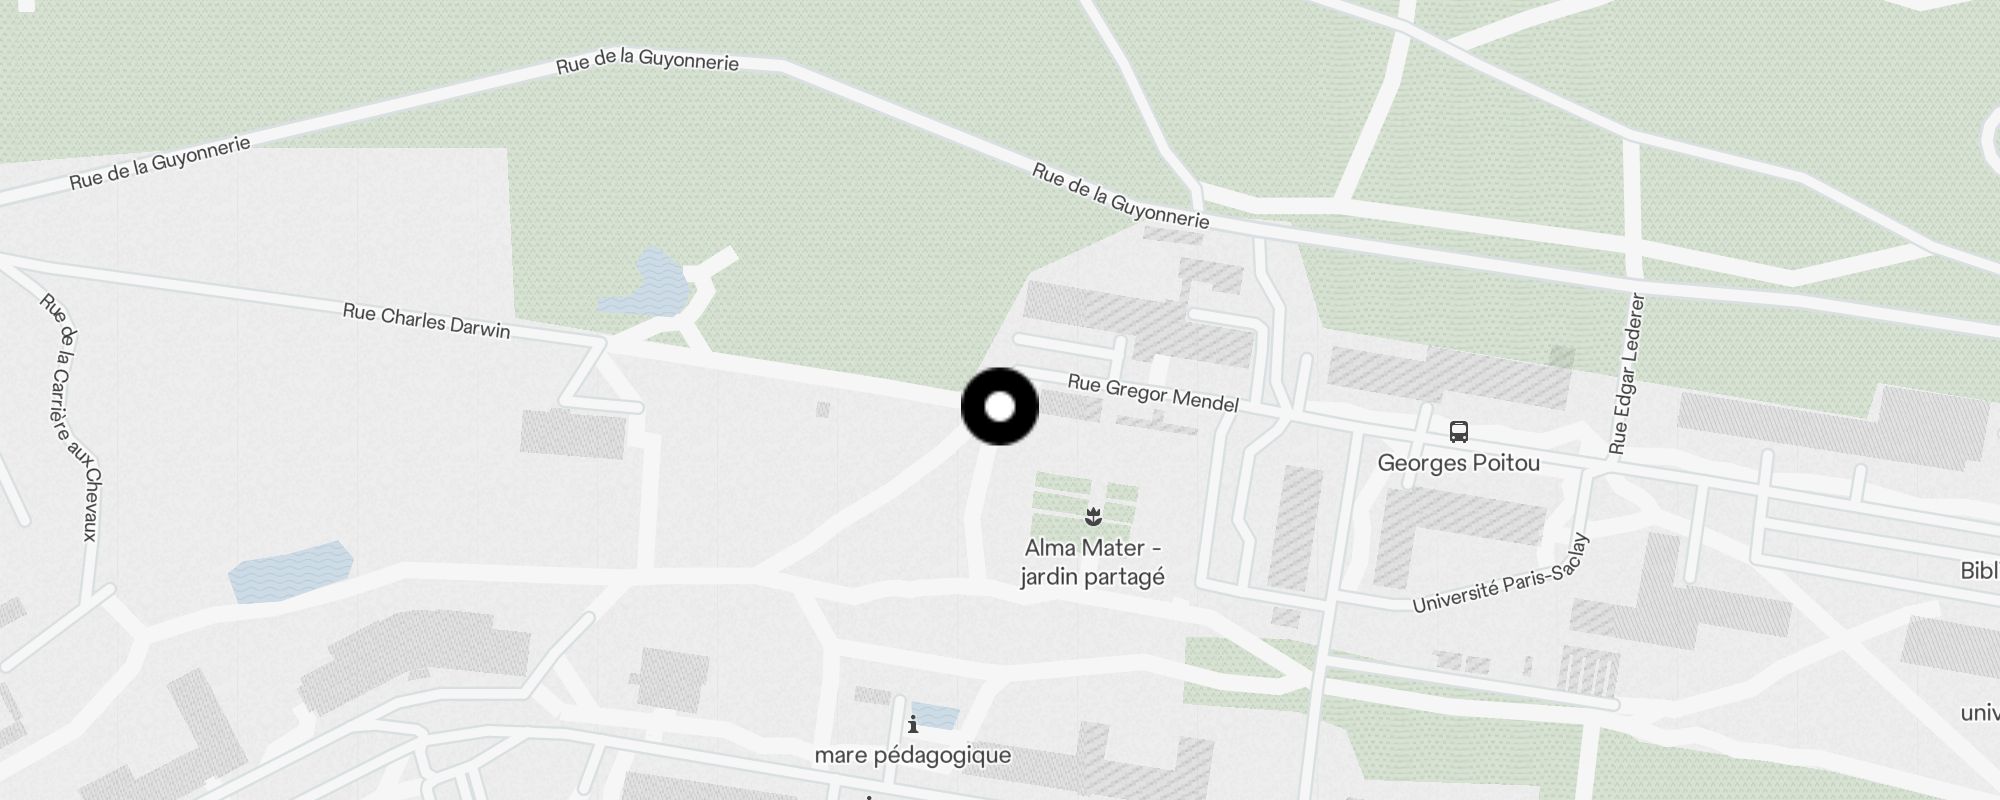Click the black circular location marker

pos(1000,407)
